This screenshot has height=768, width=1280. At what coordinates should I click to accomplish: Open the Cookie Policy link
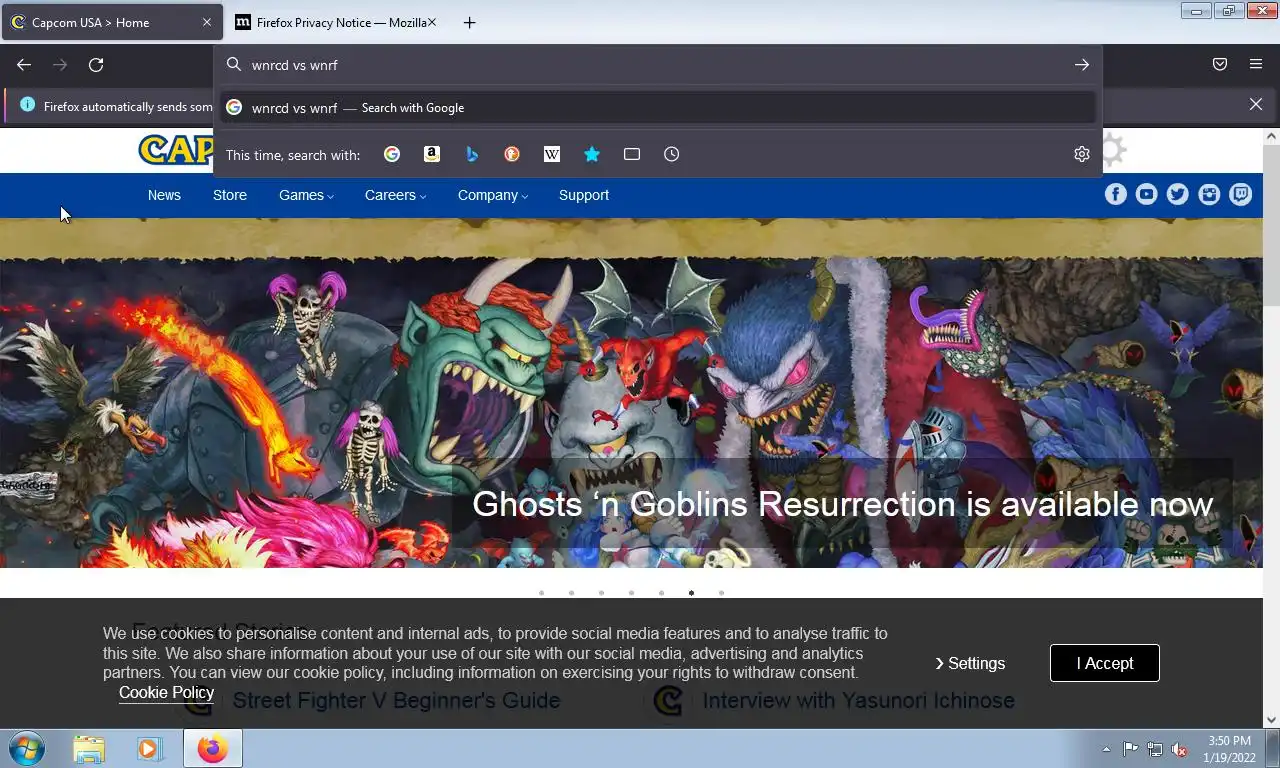(166, 692)
